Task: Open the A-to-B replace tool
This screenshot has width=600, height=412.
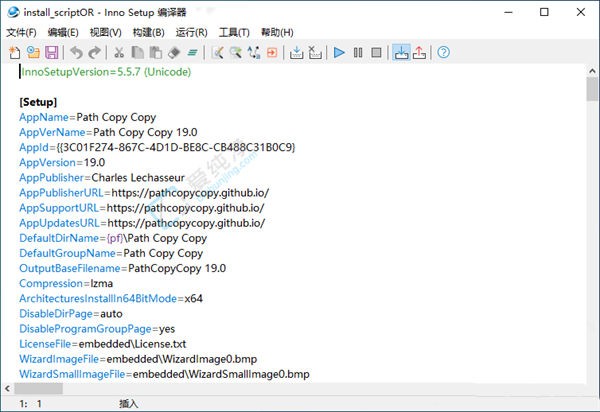Action: click(x=254, y=52)
